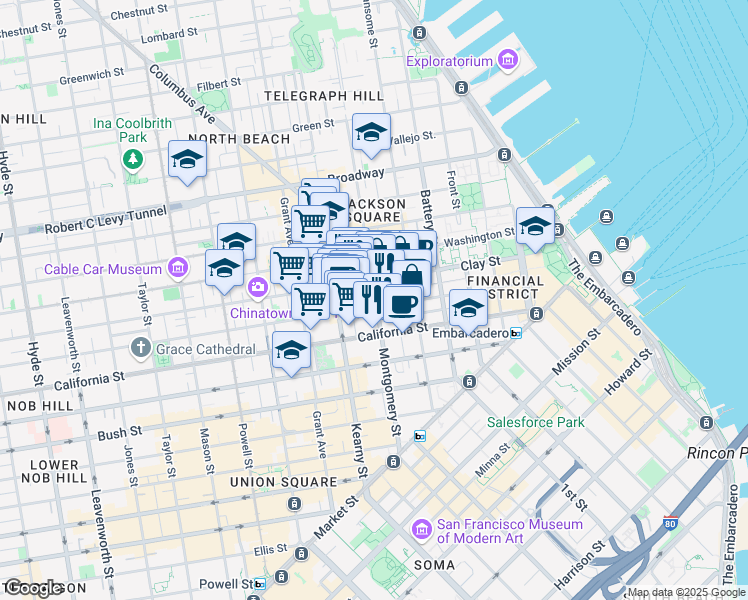Select the Howard St street label
Image resolution: width=748 pixels, height=600 pixels.
click(x=628, y=372)
